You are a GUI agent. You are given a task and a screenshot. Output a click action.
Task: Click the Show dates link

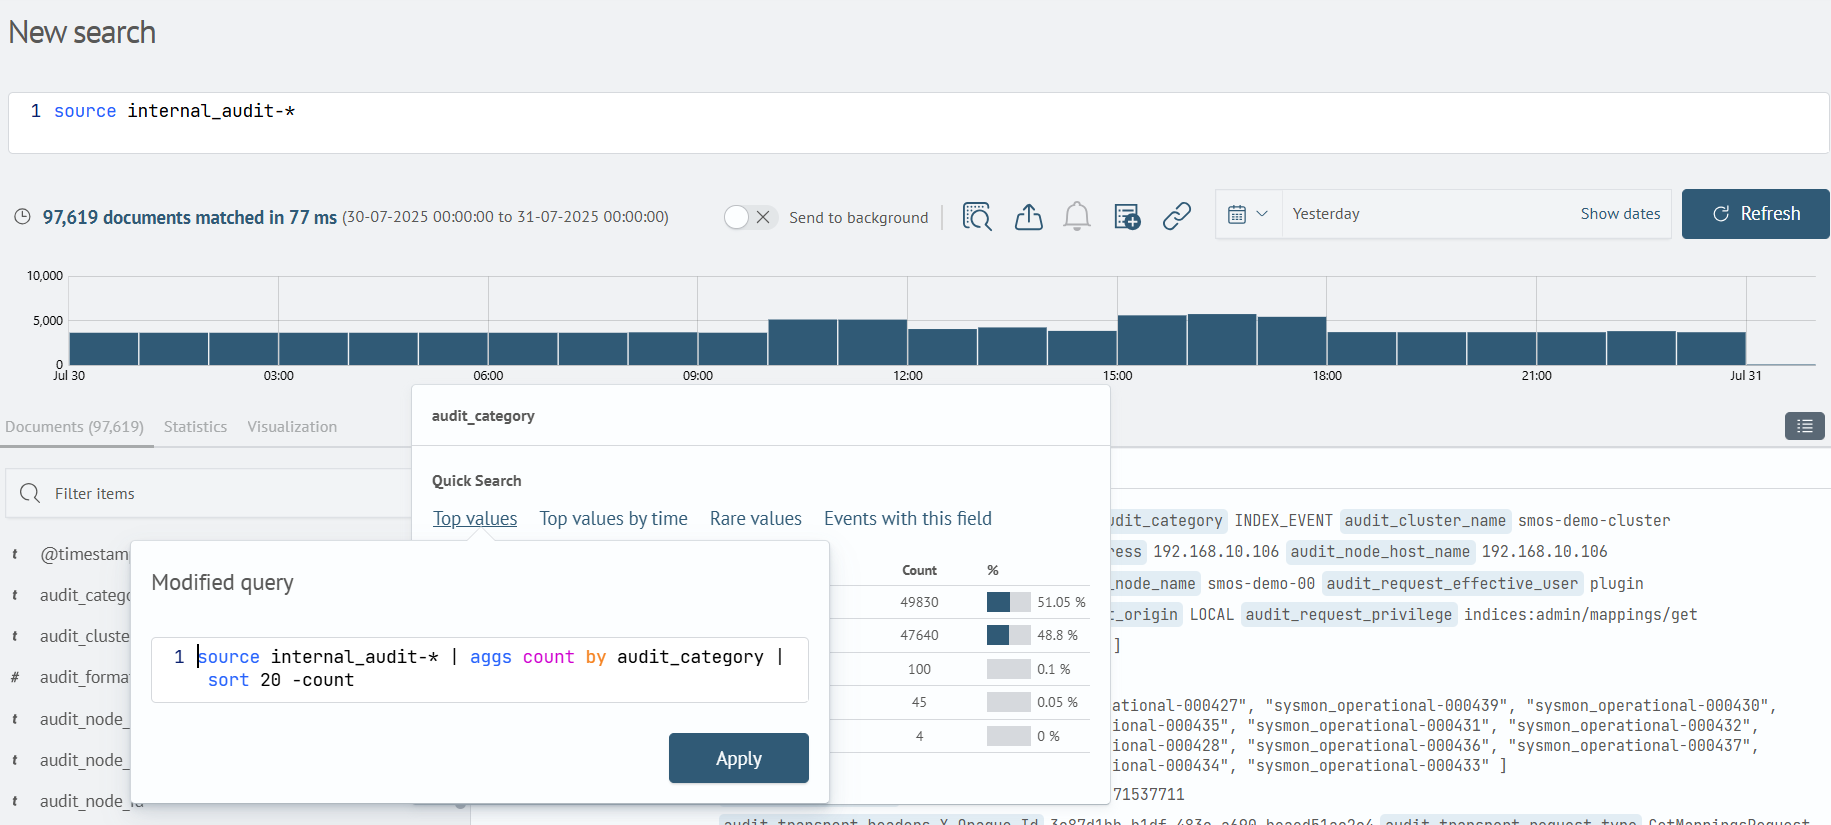[1620, 214]
